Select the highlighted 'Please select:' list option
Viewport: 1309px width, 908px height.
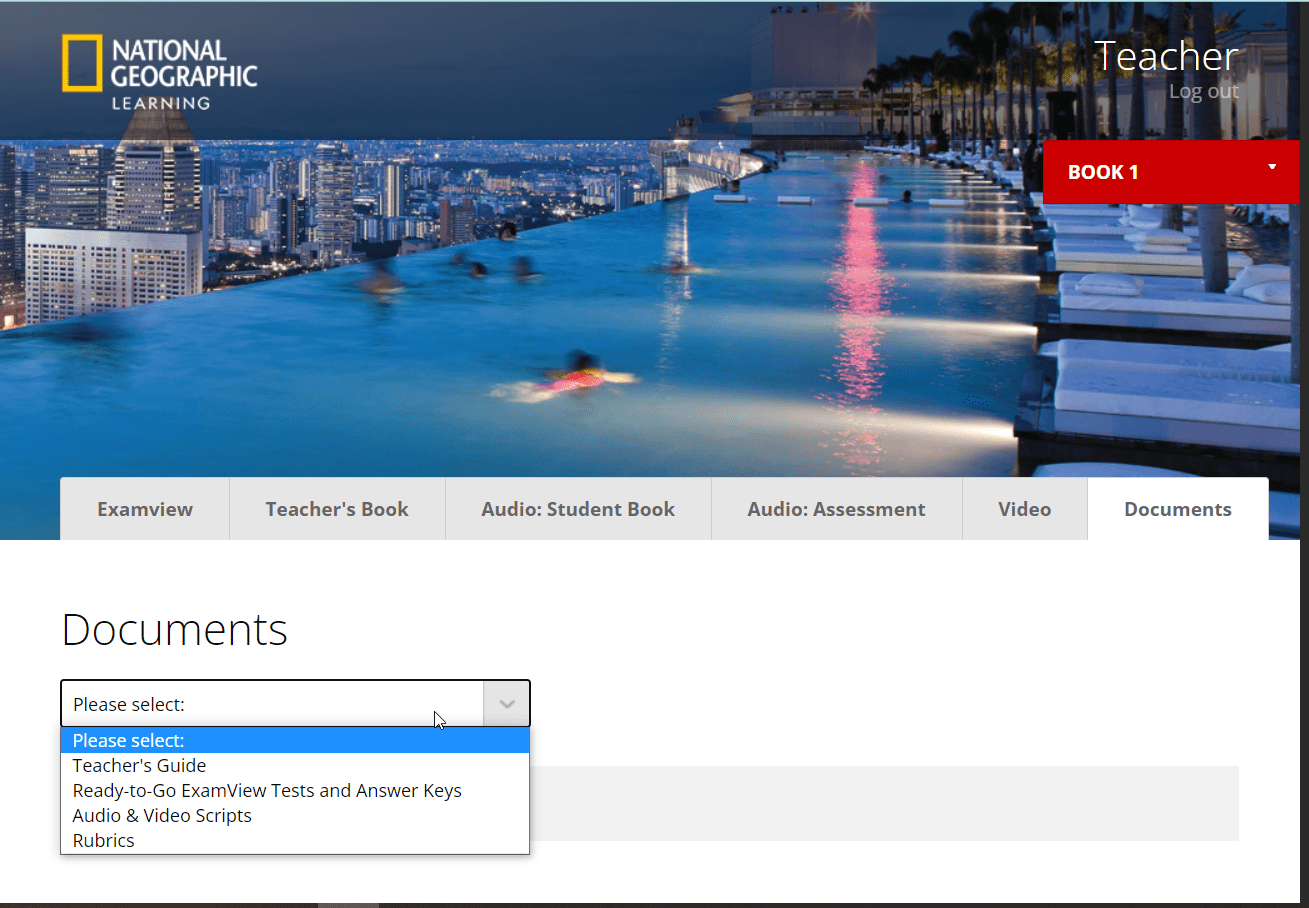coord(128,741)
